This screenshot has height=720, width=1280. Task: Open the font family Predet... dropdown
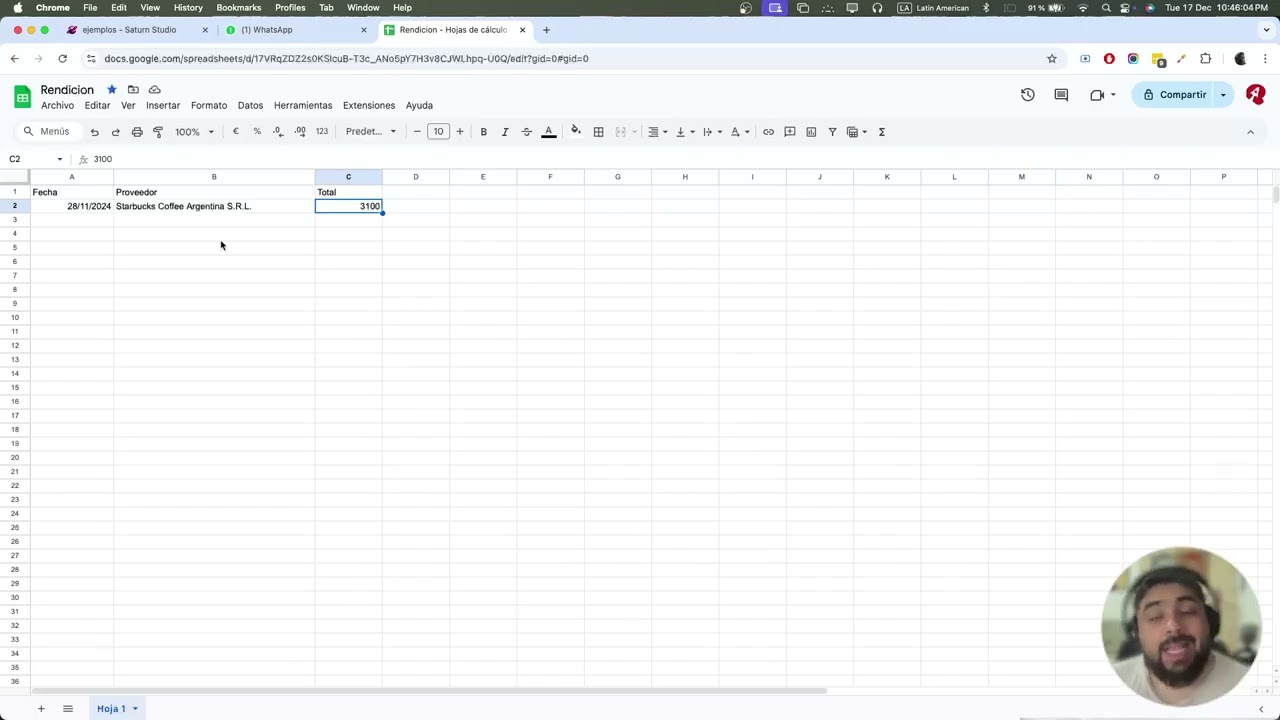pyautogui.click(x=370, y=132)
